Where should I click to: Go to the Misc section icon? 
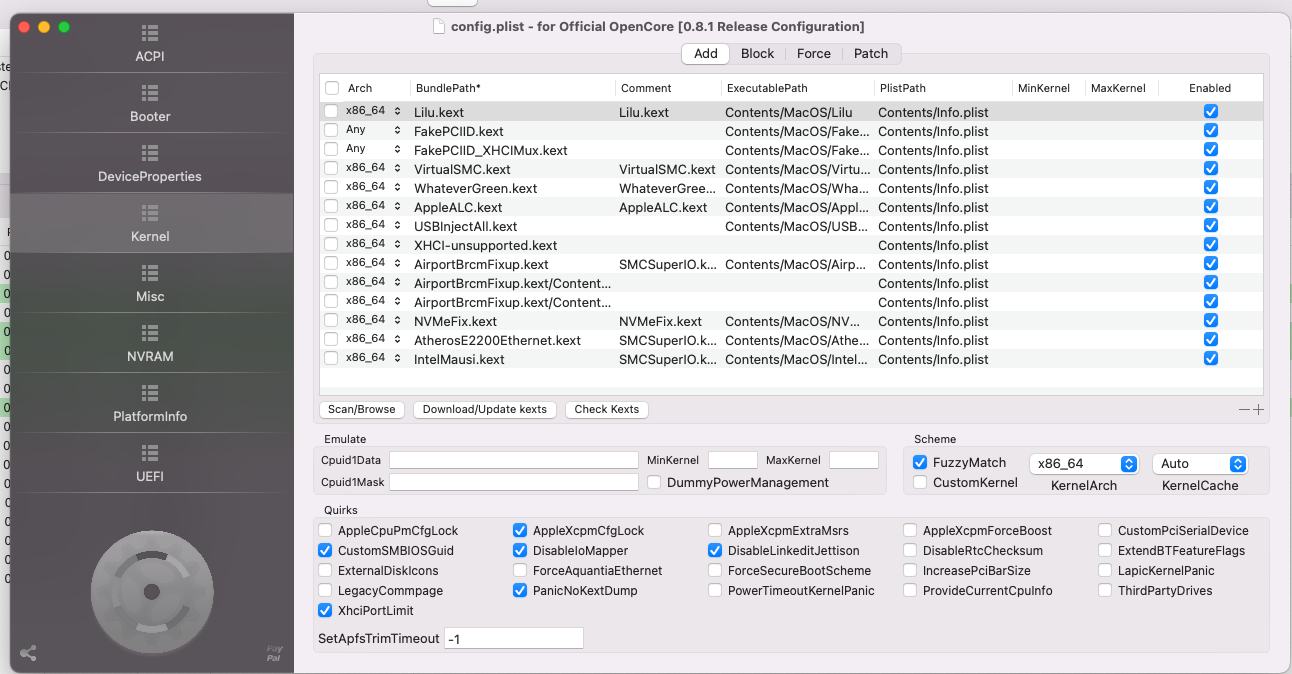click(x=150, y=273)
